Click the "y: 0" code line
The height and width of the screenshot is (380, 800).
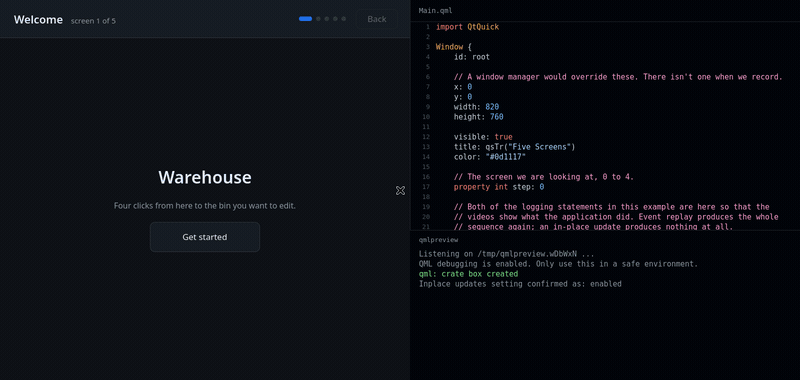coord(463,97)
